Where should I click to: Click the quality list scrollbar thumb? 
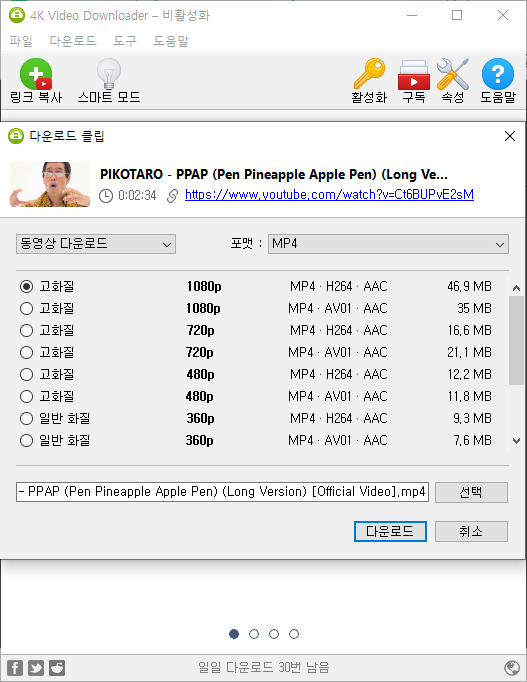click(516, 341)
